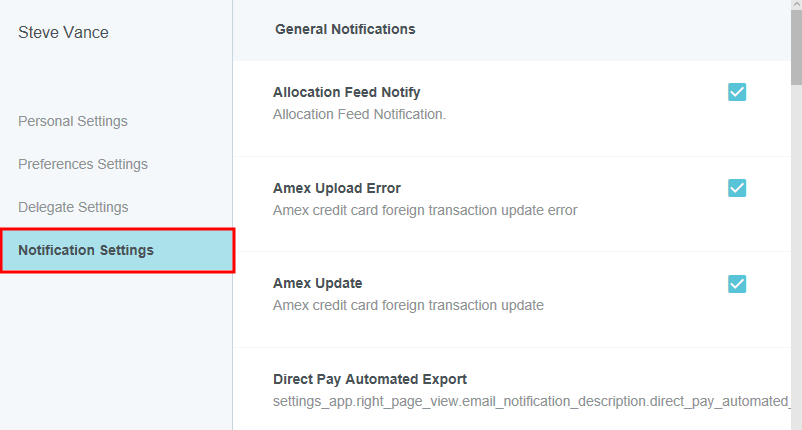Click the Steve Vance user name
The width and height of the screenshot is (802, 430).
[x=63, y=33]
